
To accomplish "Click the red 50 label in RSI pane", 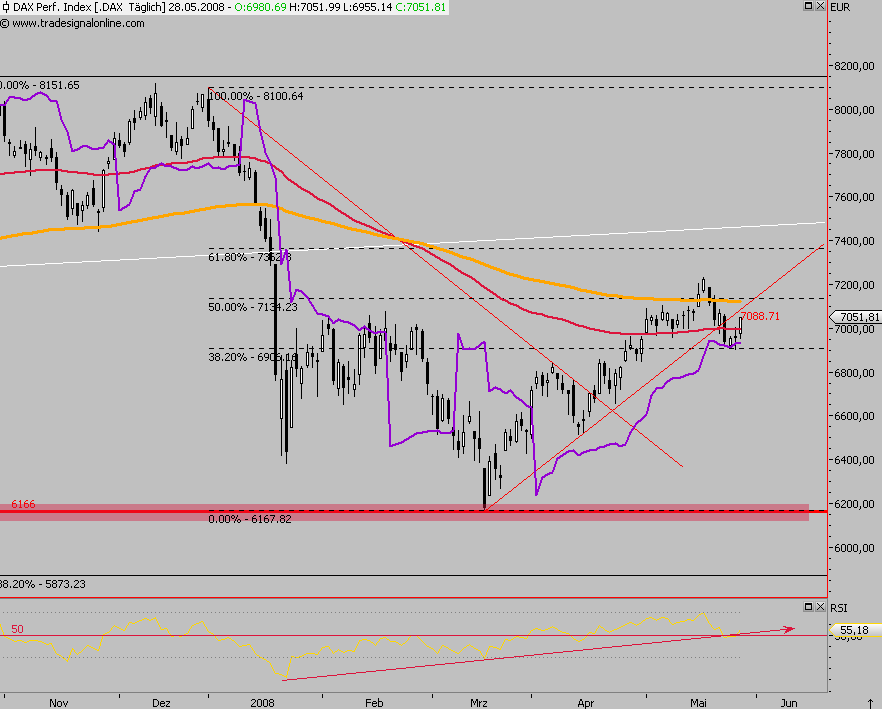I will pyautogui.click(x=17, y=629).
